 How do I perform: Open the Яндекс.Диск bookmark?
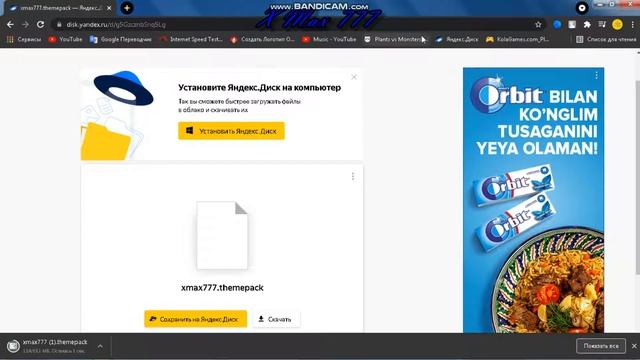(456, 40)
